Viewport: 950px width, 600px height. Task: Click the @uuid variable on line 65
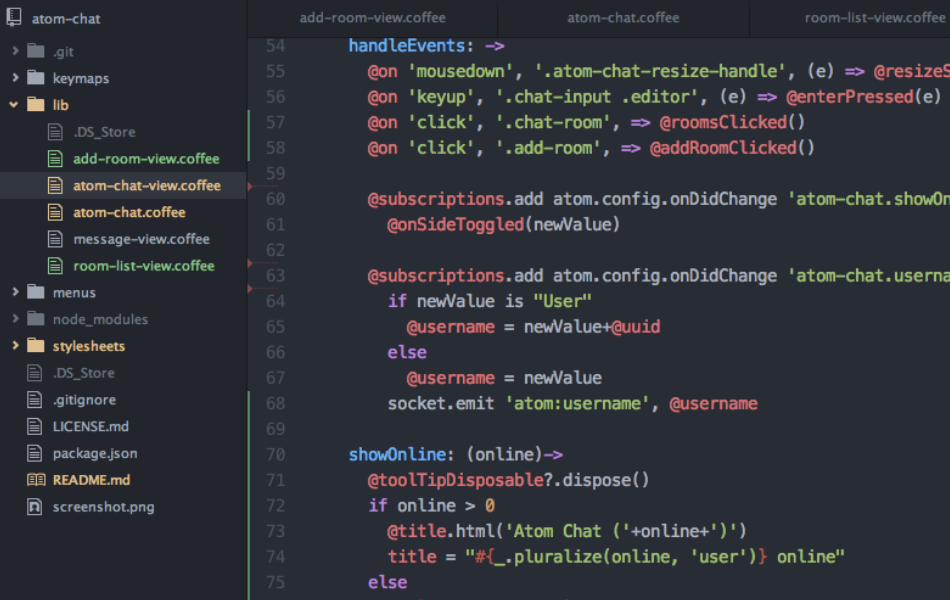[x=636, y=327]
